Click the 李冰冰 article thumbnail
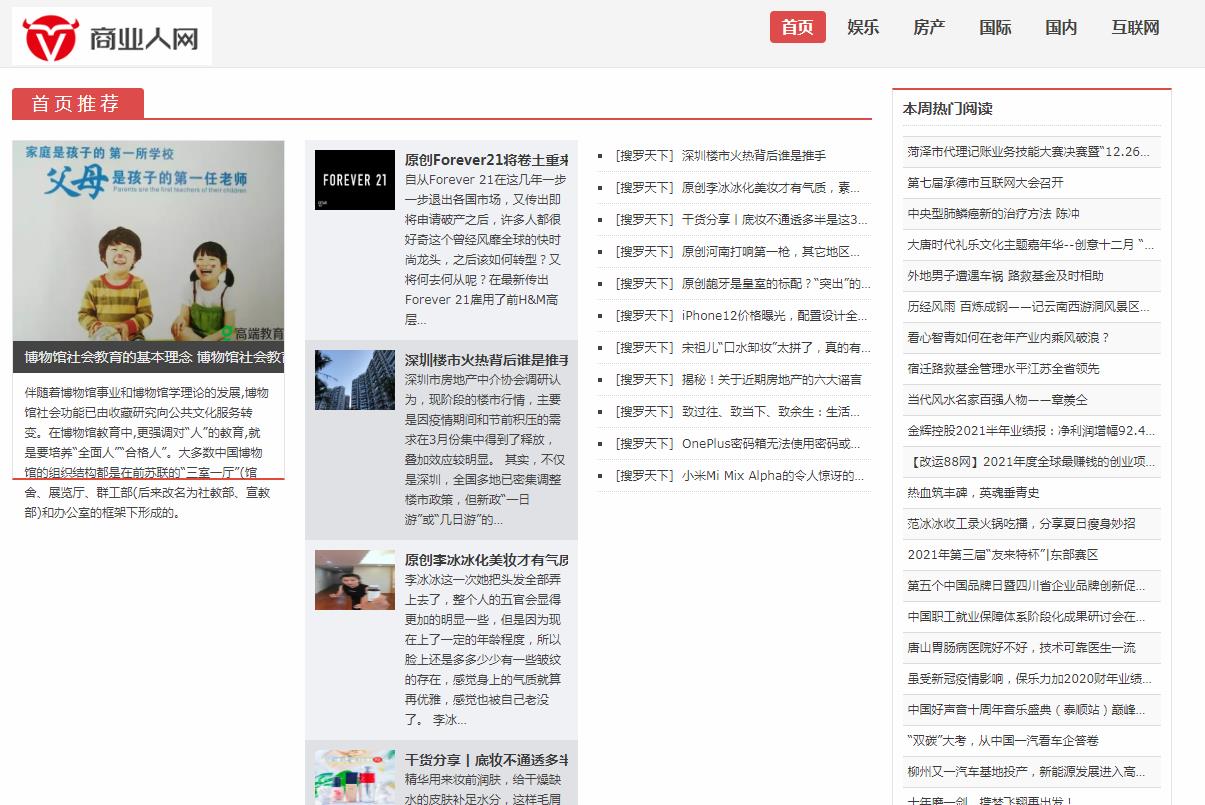This screenshot has width=1205, height=805. point(355,580)
